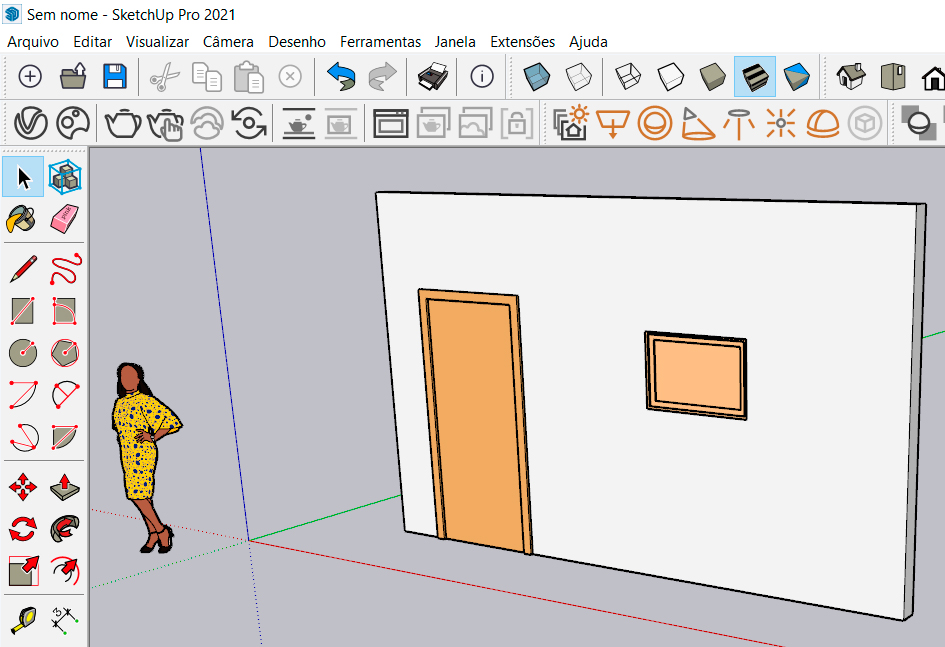Select the V-Ray Omni Light tool
This screenshot has height=647, width=945.
tap(781, 123)
